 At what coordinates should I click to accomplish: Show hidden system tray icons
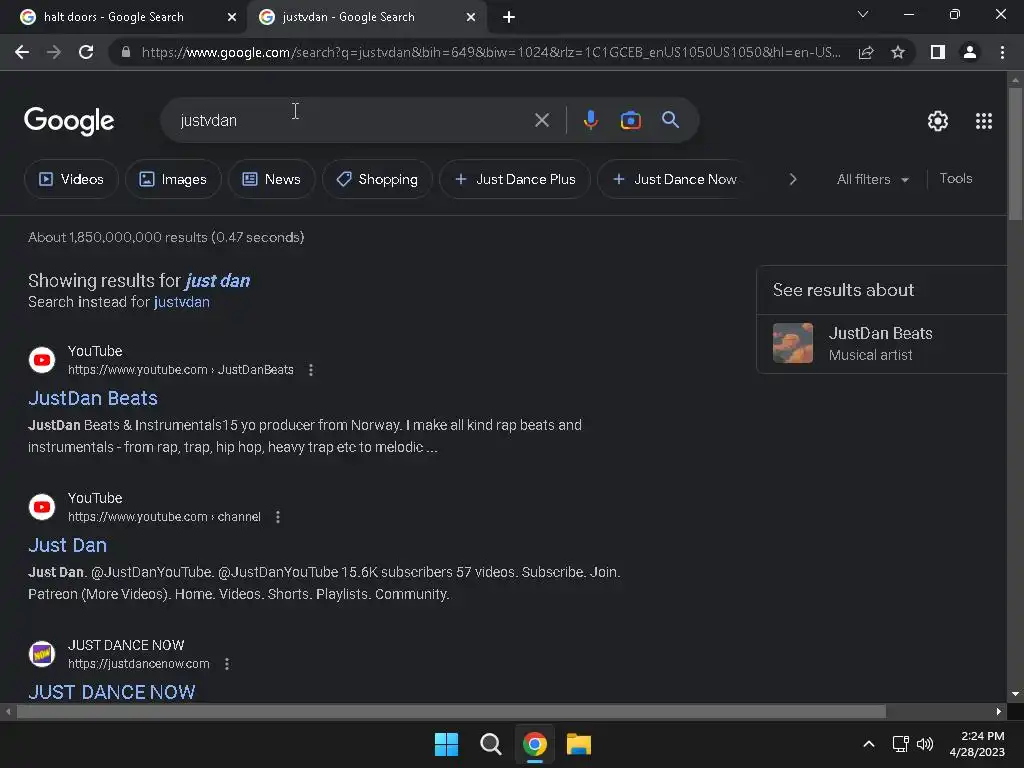pyautogui.click(x=869, y=744)
